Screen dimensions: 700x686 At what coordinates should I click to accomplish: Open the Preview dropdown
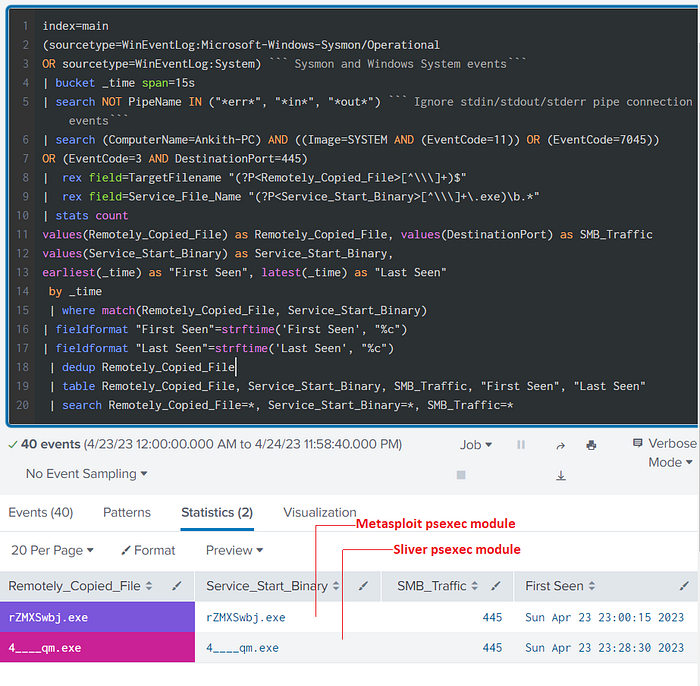pyautogui.click(x=234, y=550)
